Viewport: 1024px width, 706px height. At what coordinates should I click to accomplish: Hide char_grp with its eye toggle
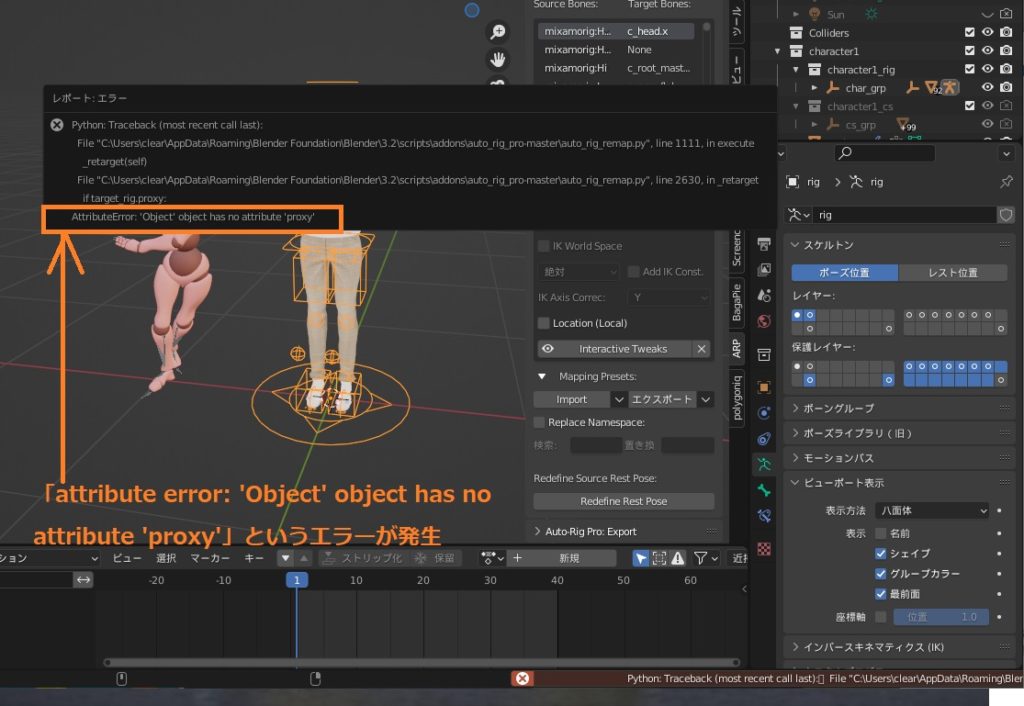[988, 88]
